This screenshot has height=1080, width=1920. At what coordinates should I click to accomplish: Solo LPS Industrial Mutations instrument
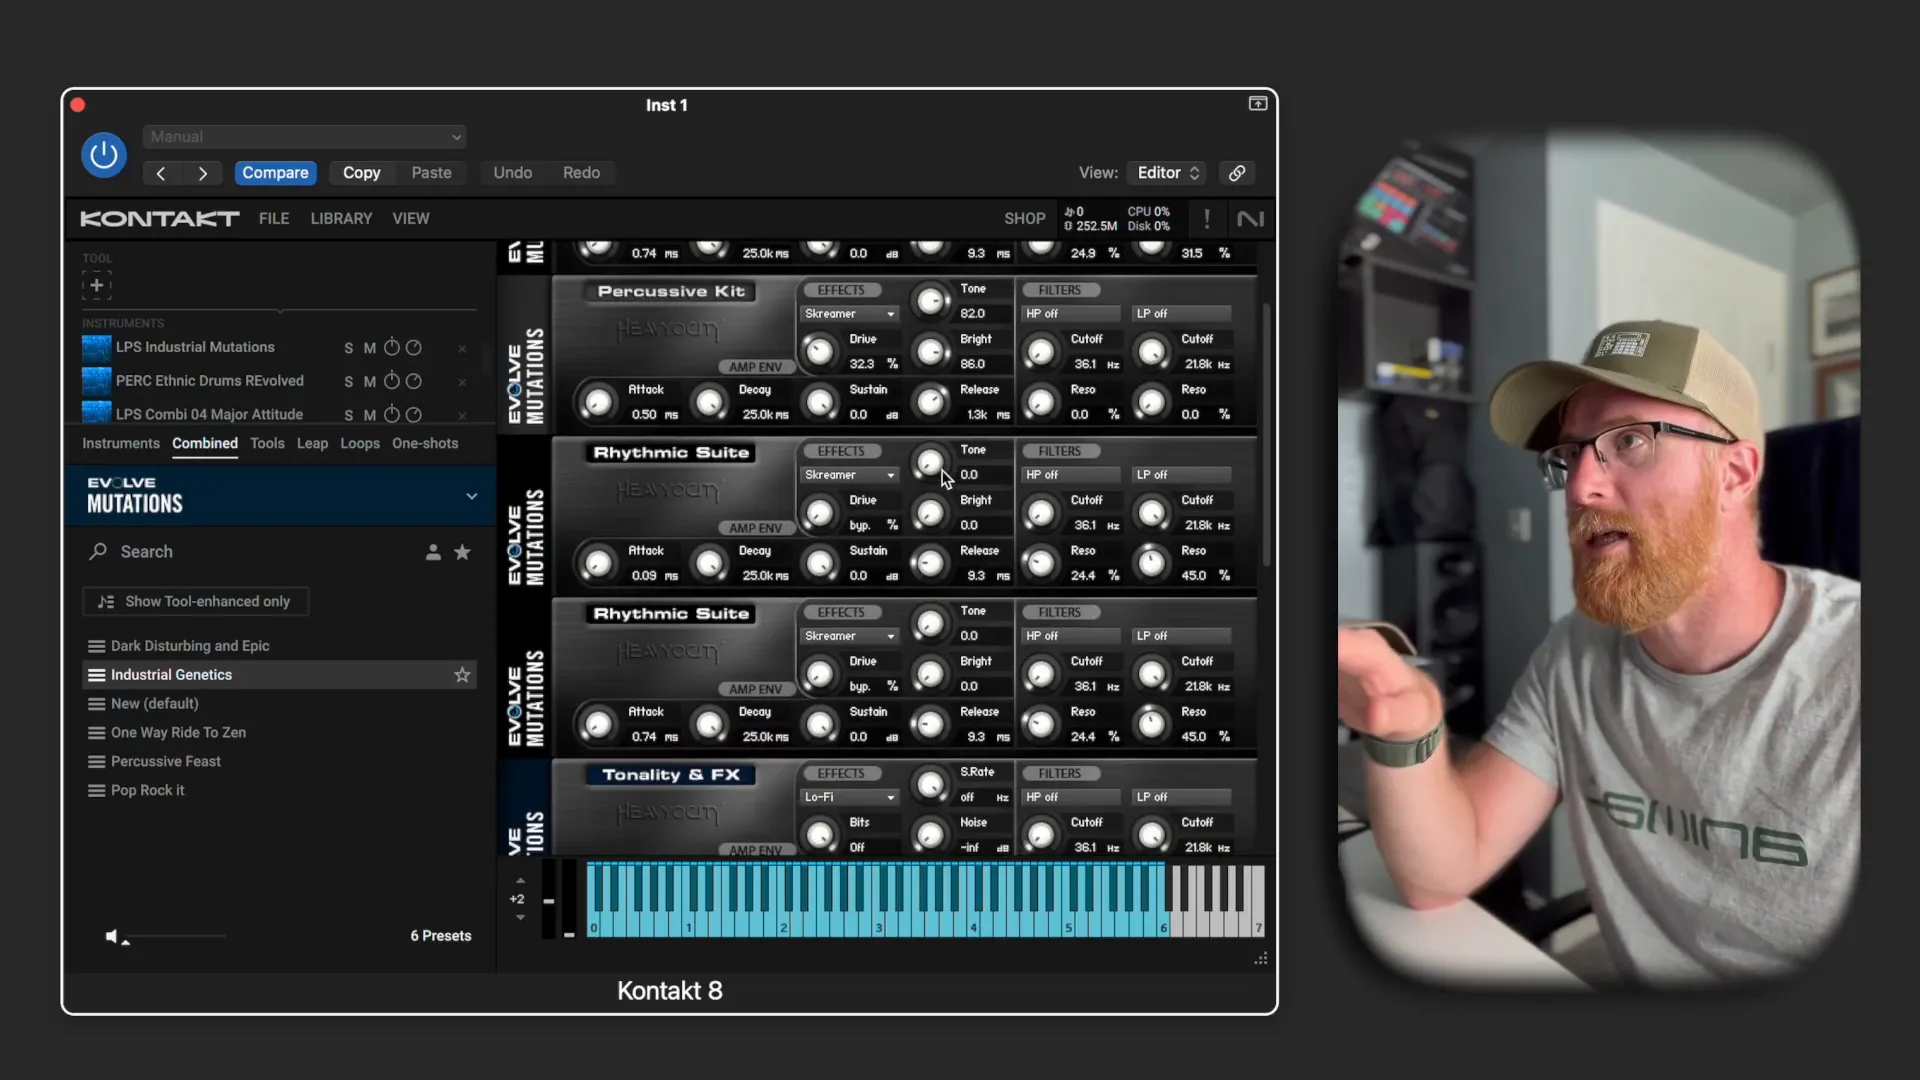coord(349,348)
